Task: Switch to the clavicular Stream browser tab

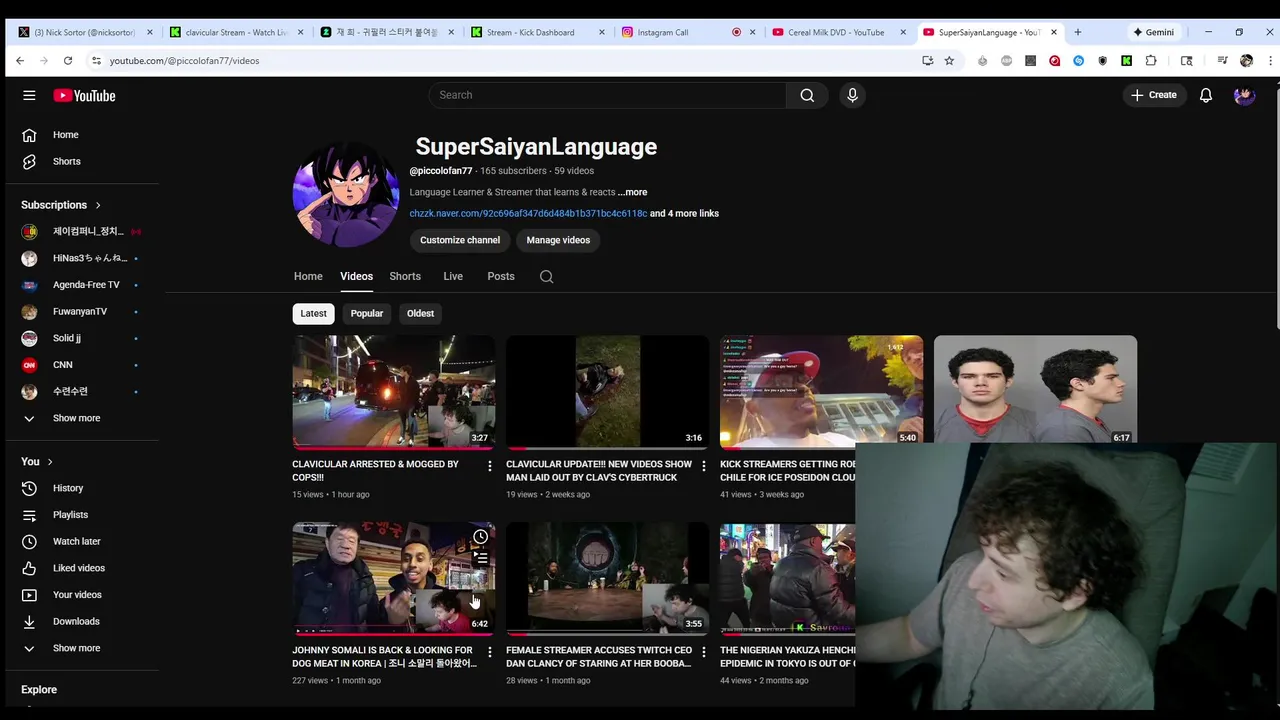Action: pyautogui.click(x=235, y=32)
